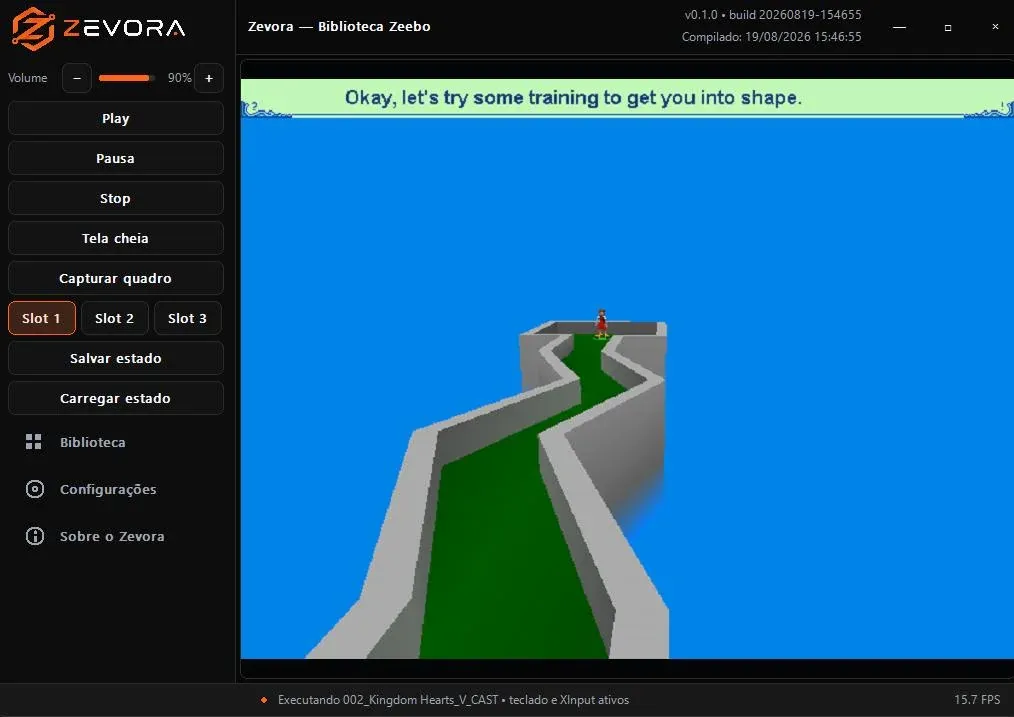Open the Biblioteca menu entry
This screenshot has width=1014, height=717.
(x=92, y=442)
